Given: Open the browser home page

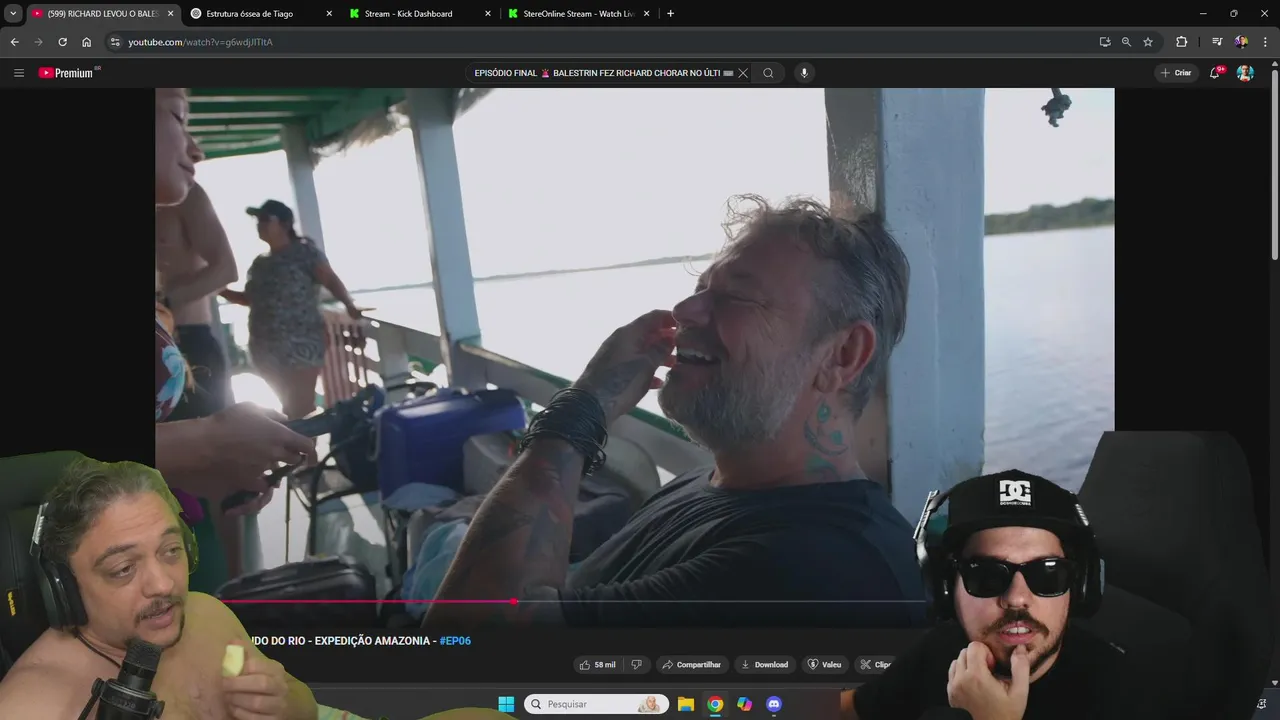Looking at the screenshot, I should click(x=86, y=42).
